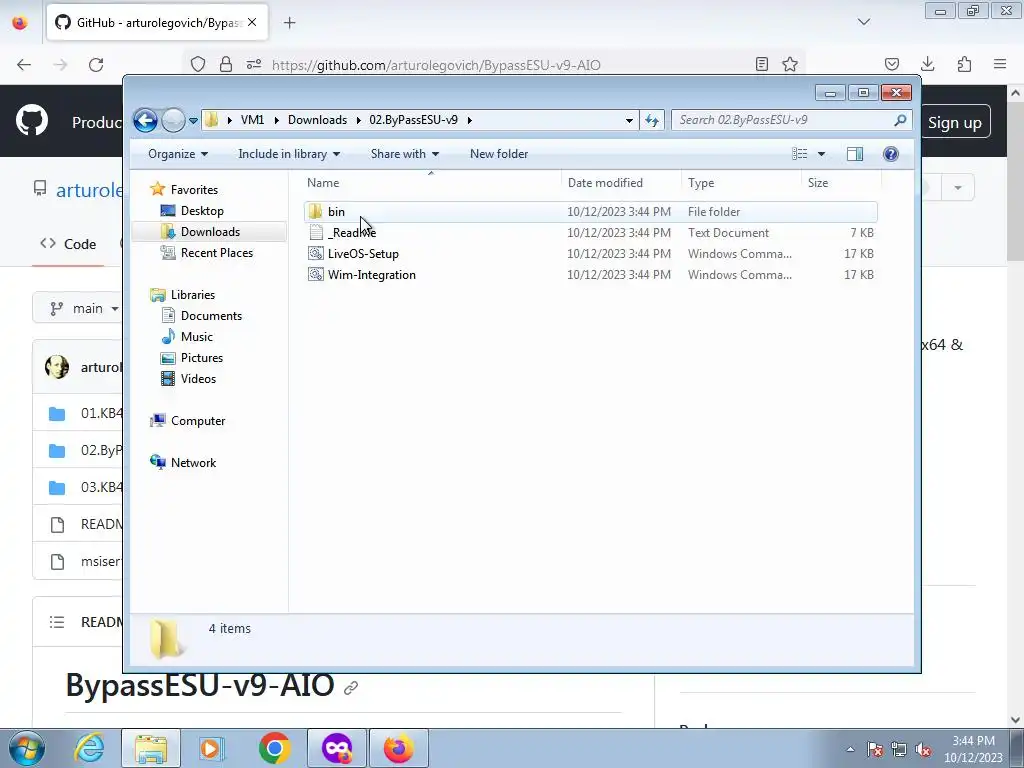Click the Explorer back arrow button
1024x768 pixels.
(x=145, y=120)
